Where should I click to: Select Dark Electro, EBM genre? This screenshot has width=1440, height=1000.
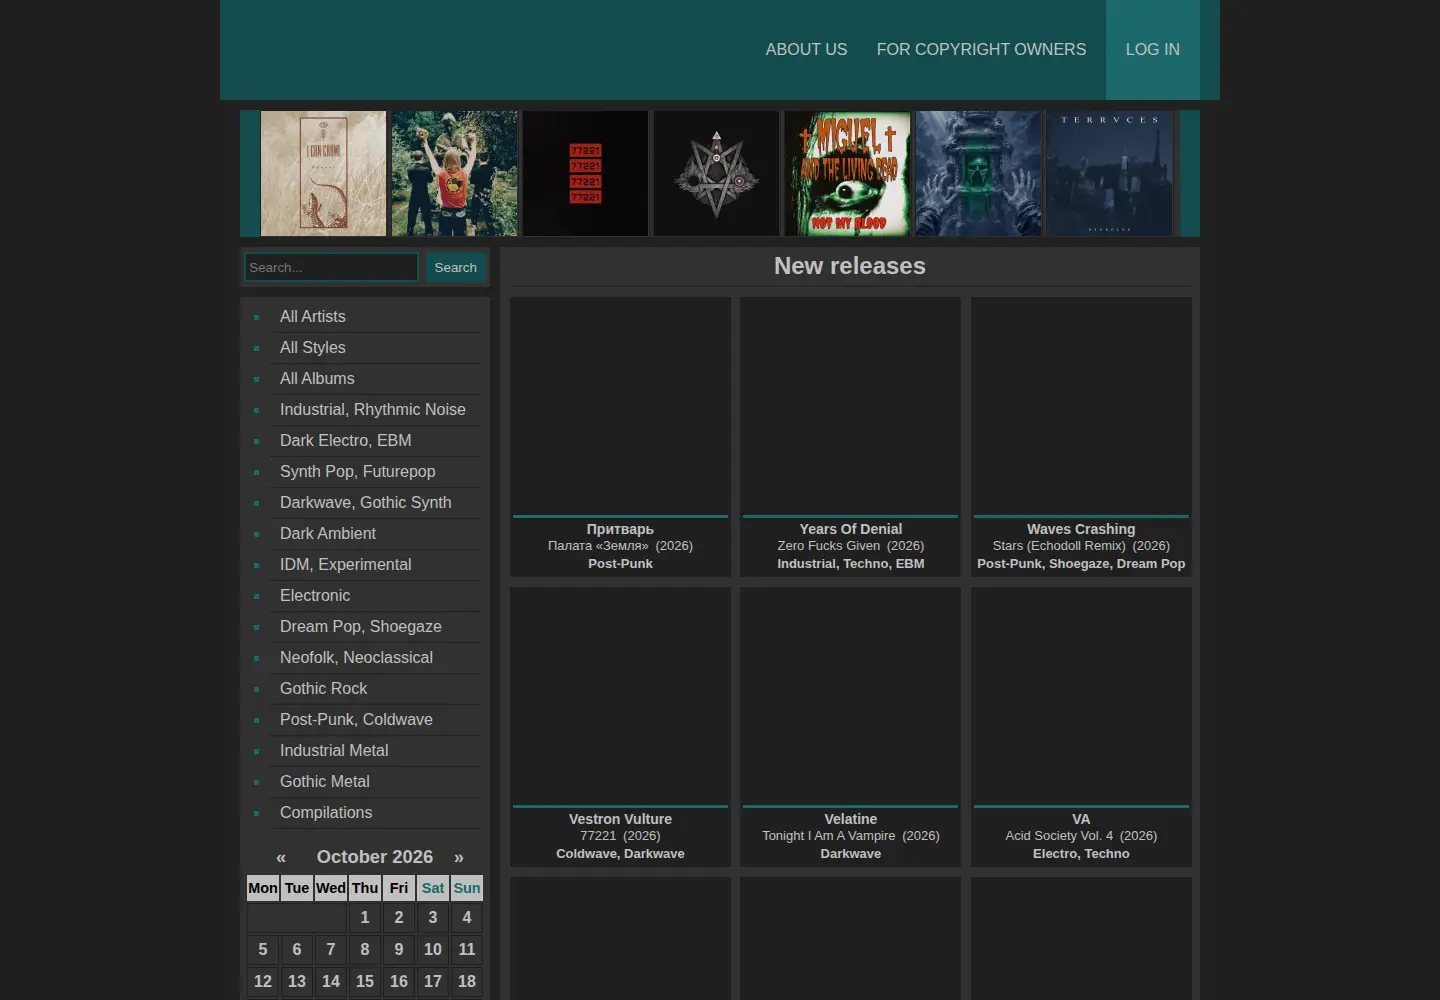tap(346, 440)
